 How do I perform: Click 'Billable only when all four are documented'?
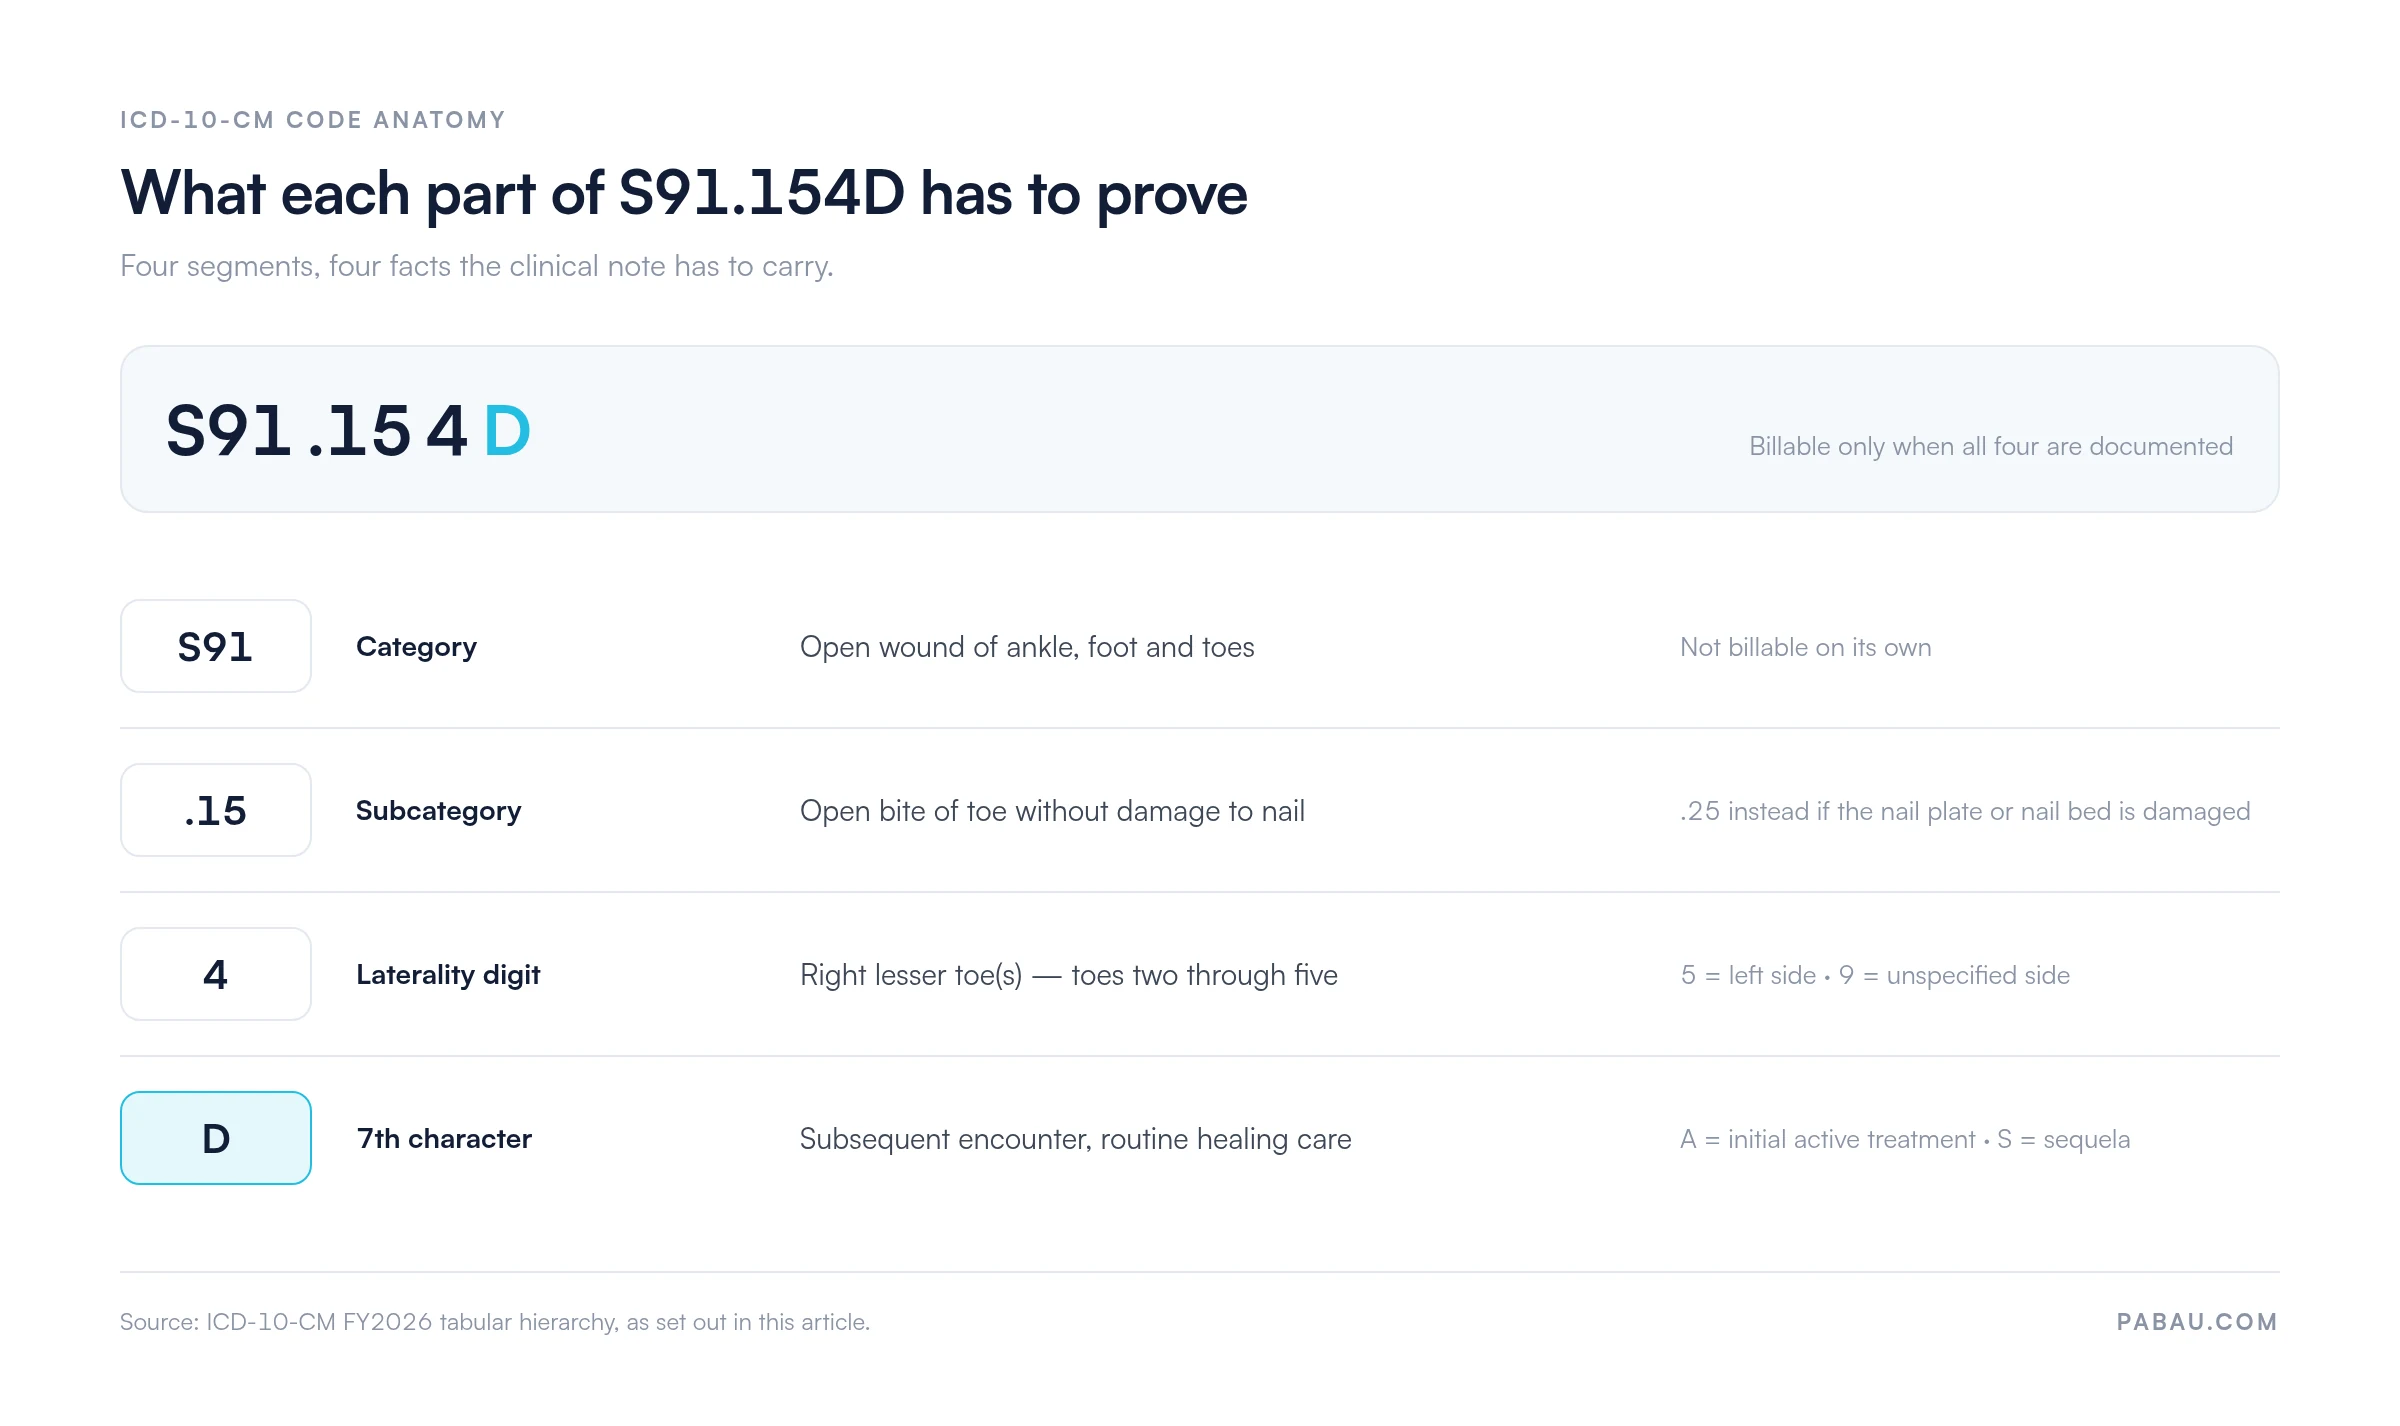(x=1991, y=446)
